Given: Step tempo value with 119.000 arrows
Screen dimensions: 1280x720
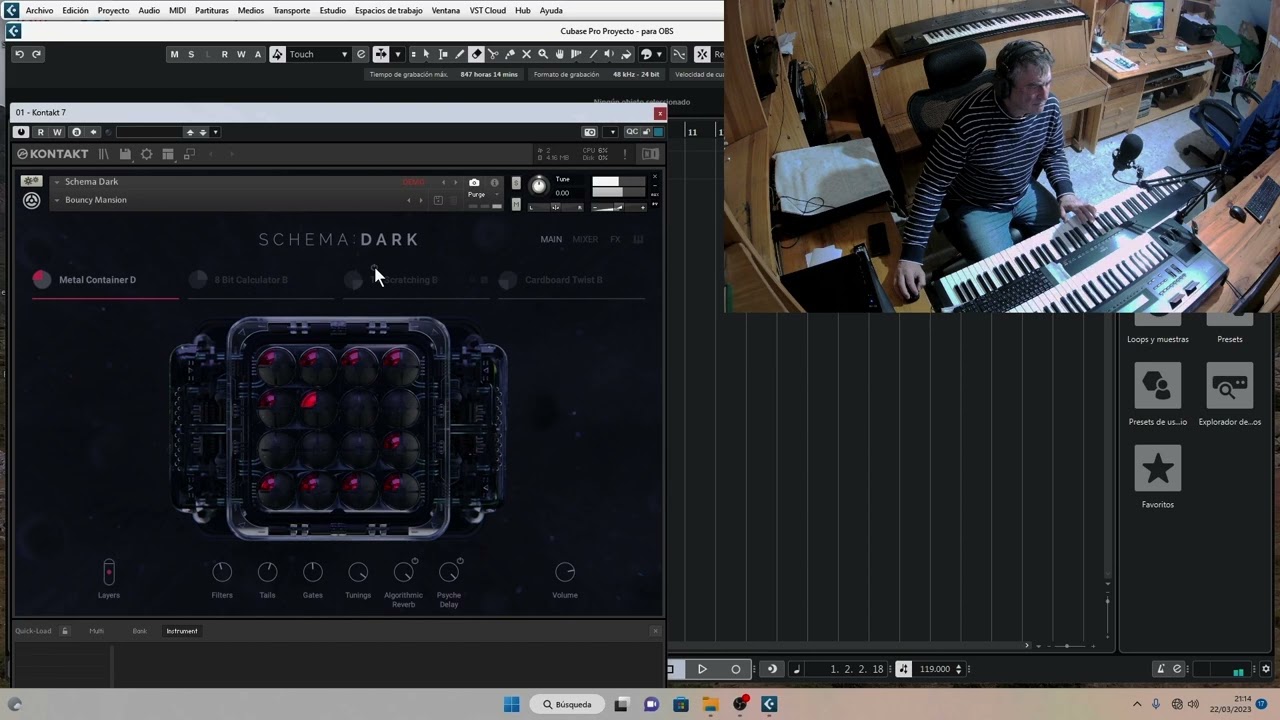Looking at the screenshot, I should 959,669.
